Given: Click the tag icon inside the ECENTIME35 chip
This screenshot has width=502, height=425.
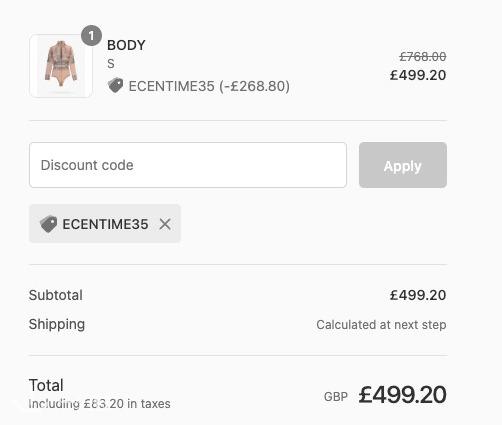Looking at the screenshot, I should click(49, 224).
